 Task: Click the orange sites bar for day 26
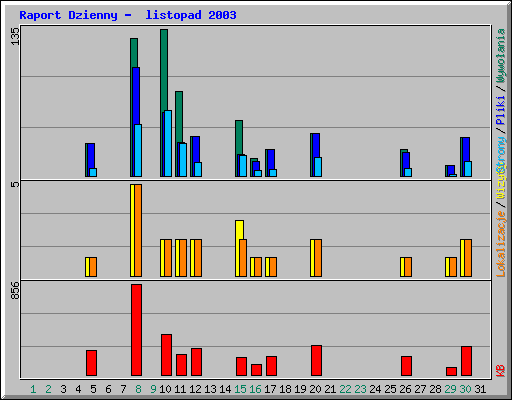coord(408,267)
